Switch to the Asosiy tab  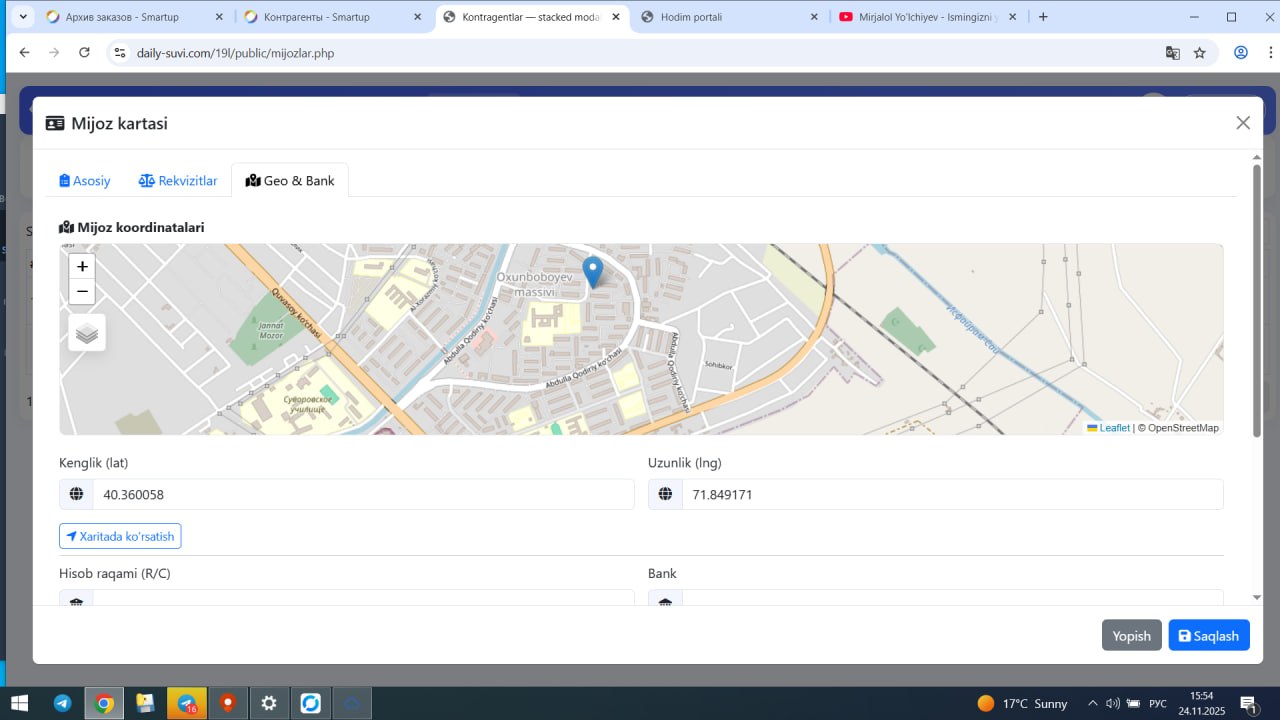click(85, 181)
